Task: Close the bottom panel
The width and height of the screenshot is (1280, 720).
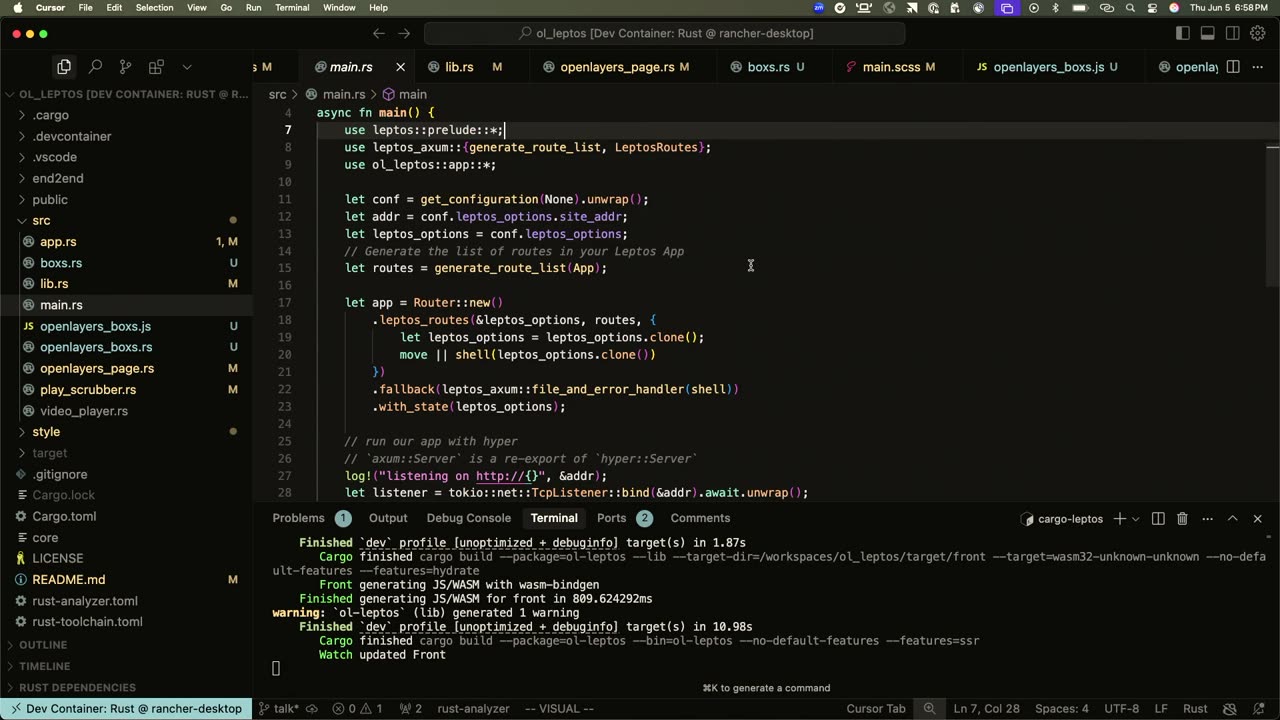Action: (x=1258, y=519)
